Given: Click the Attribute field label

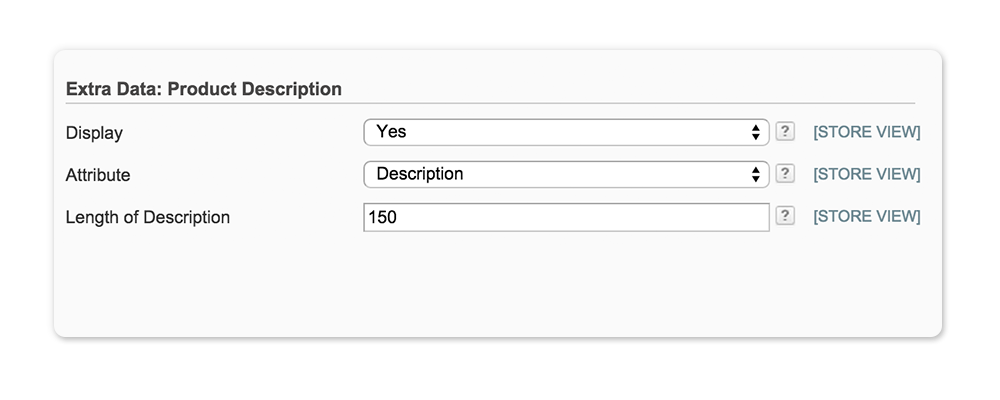Looking at the screenshot, I should [98, 174].
